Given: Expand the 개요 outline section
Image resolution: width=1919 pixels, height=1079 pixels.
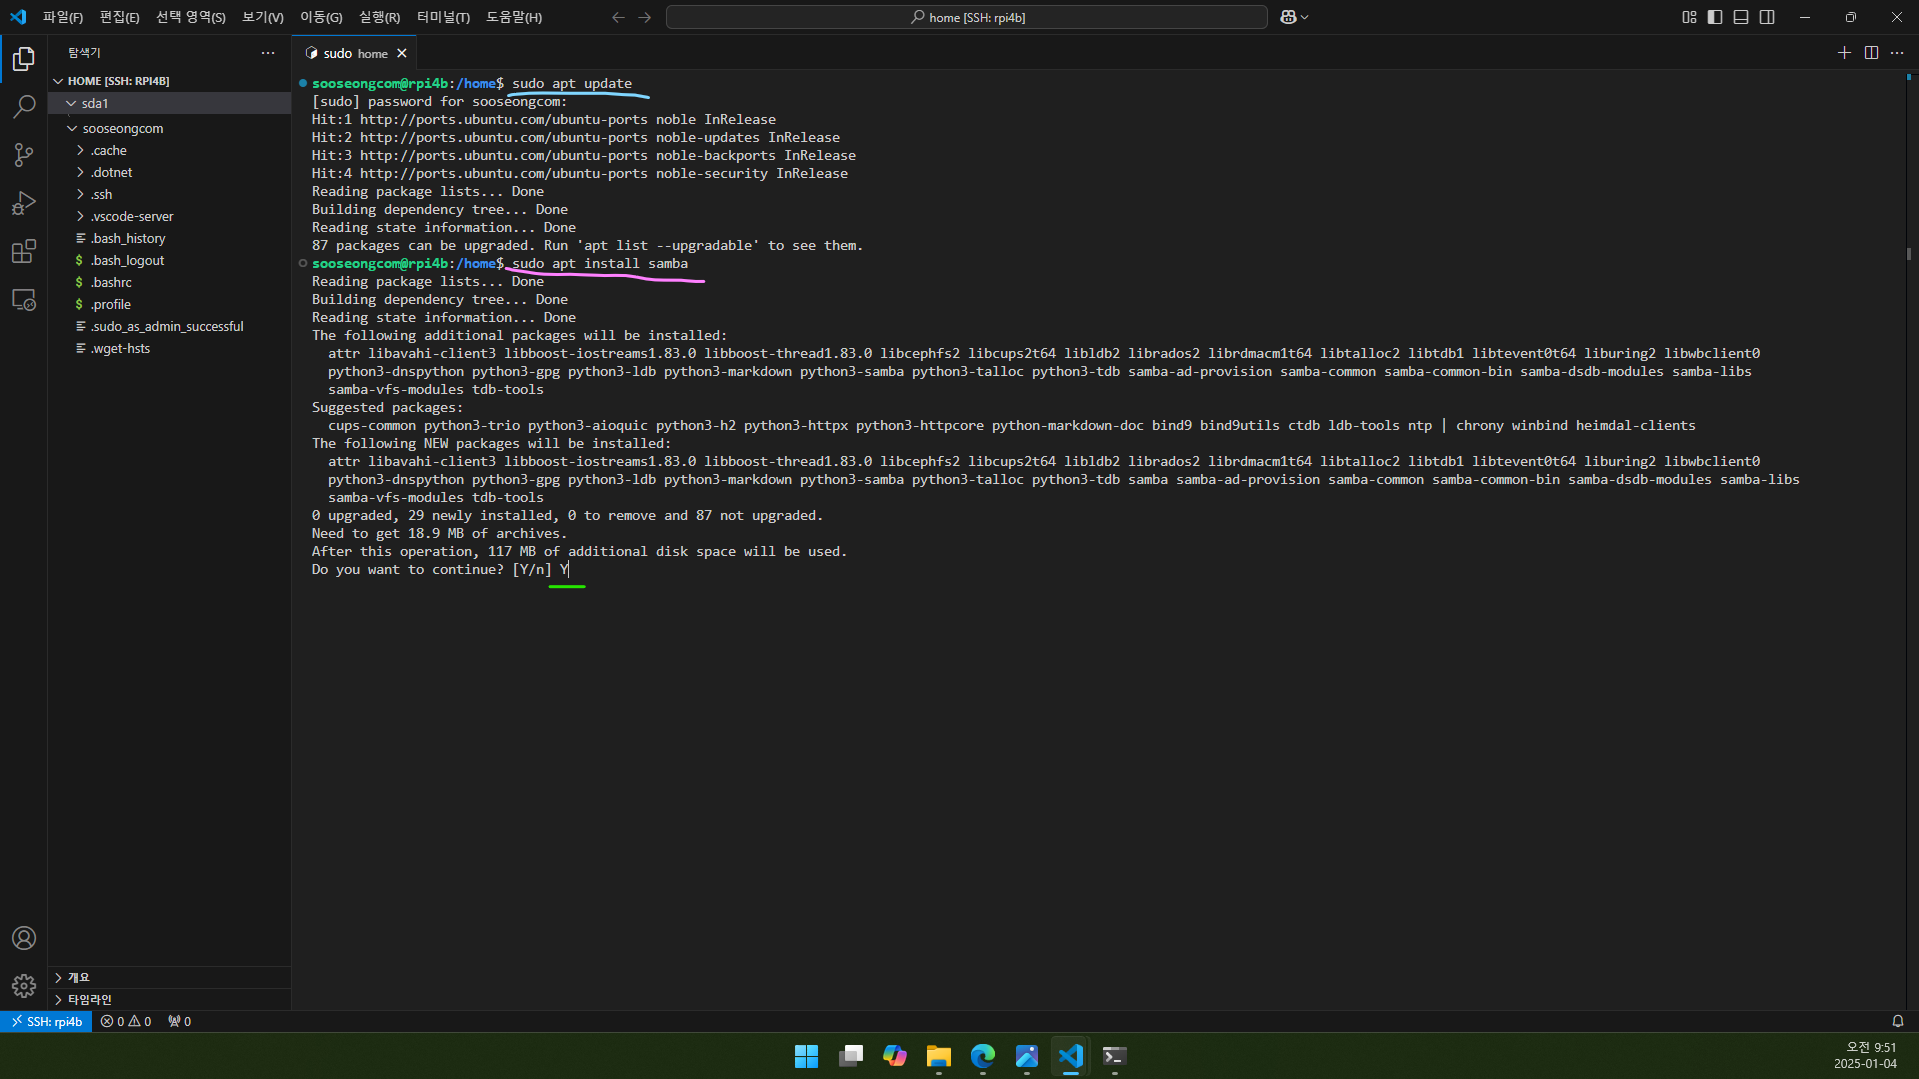Looking at the screenshot, I should pos(169,977).
